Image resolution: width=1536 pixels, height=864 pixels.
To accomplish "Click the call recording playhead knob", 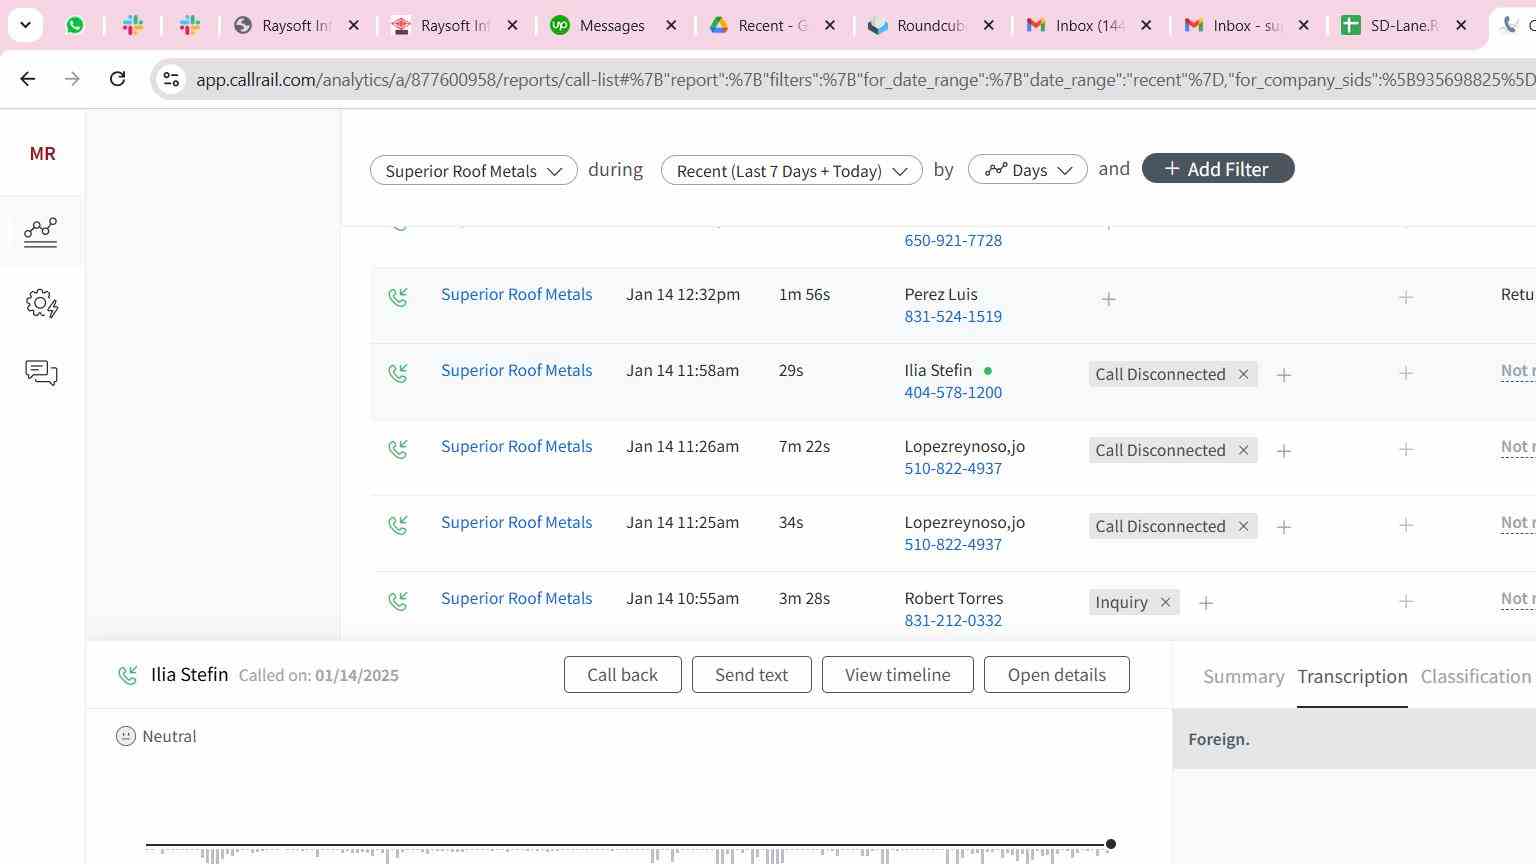I will click(x=1110, y=844).
